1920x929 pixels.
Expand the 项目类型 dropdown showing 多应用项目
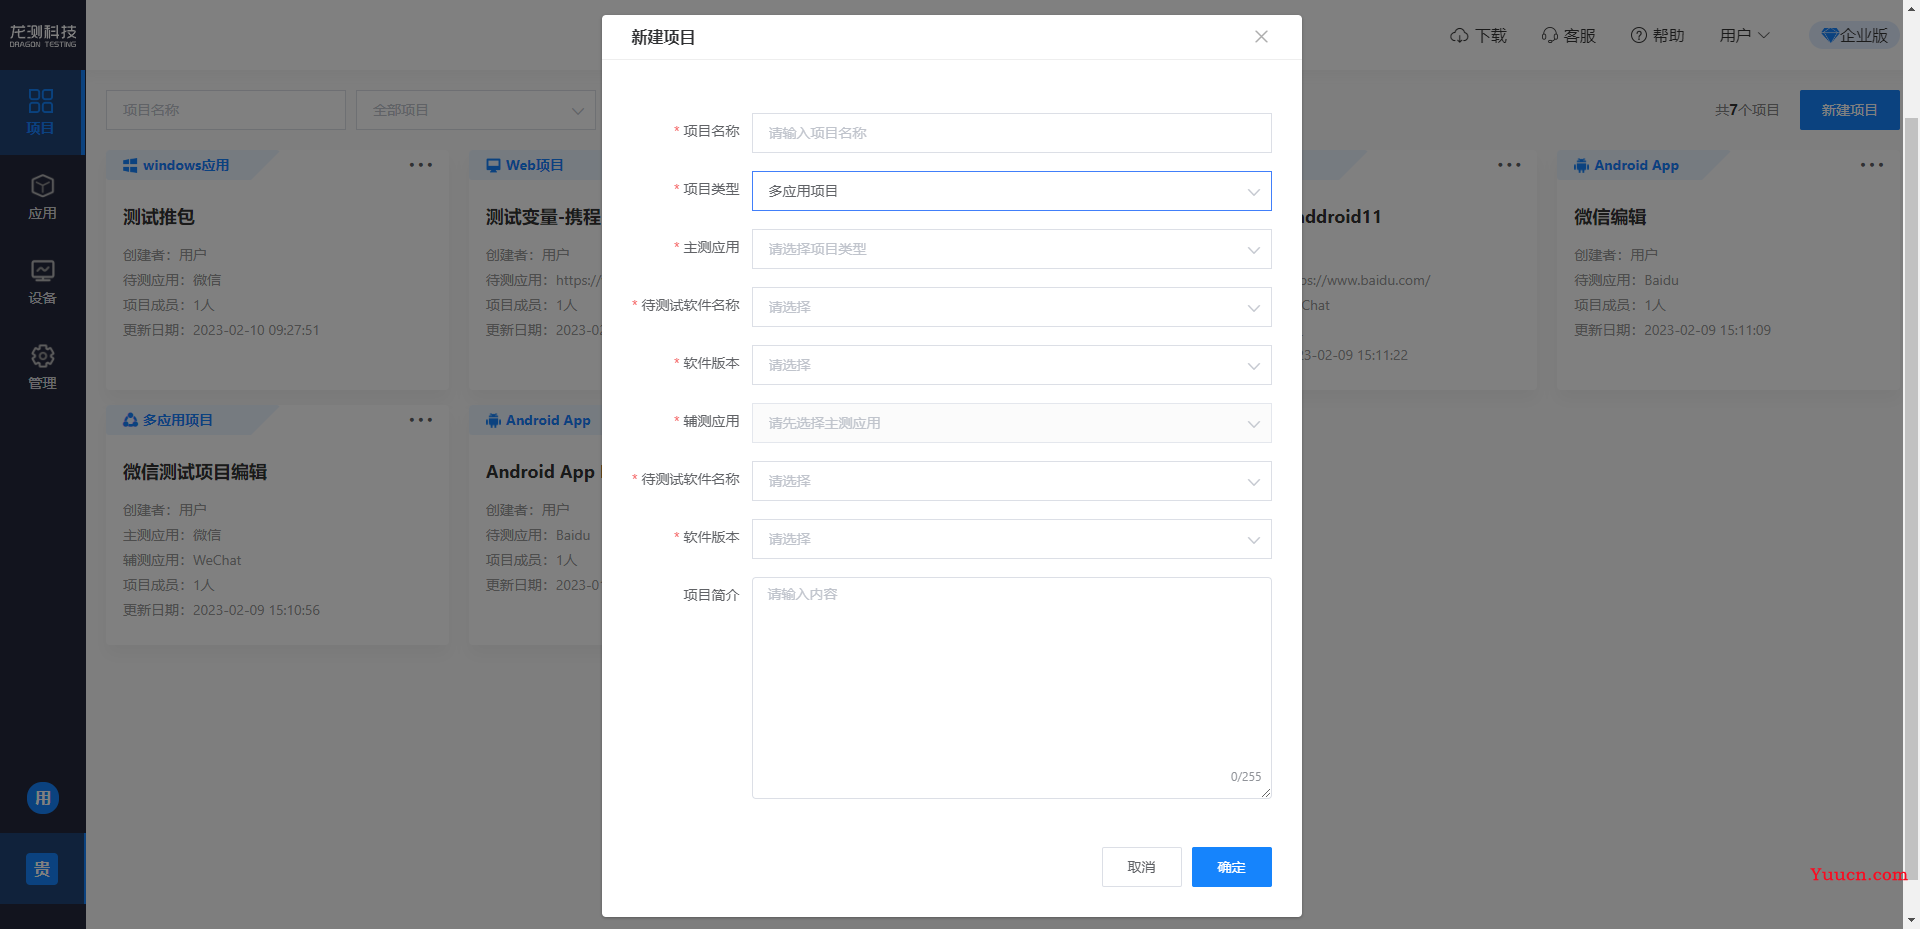pyautogui.click(x=1011, y=191)
